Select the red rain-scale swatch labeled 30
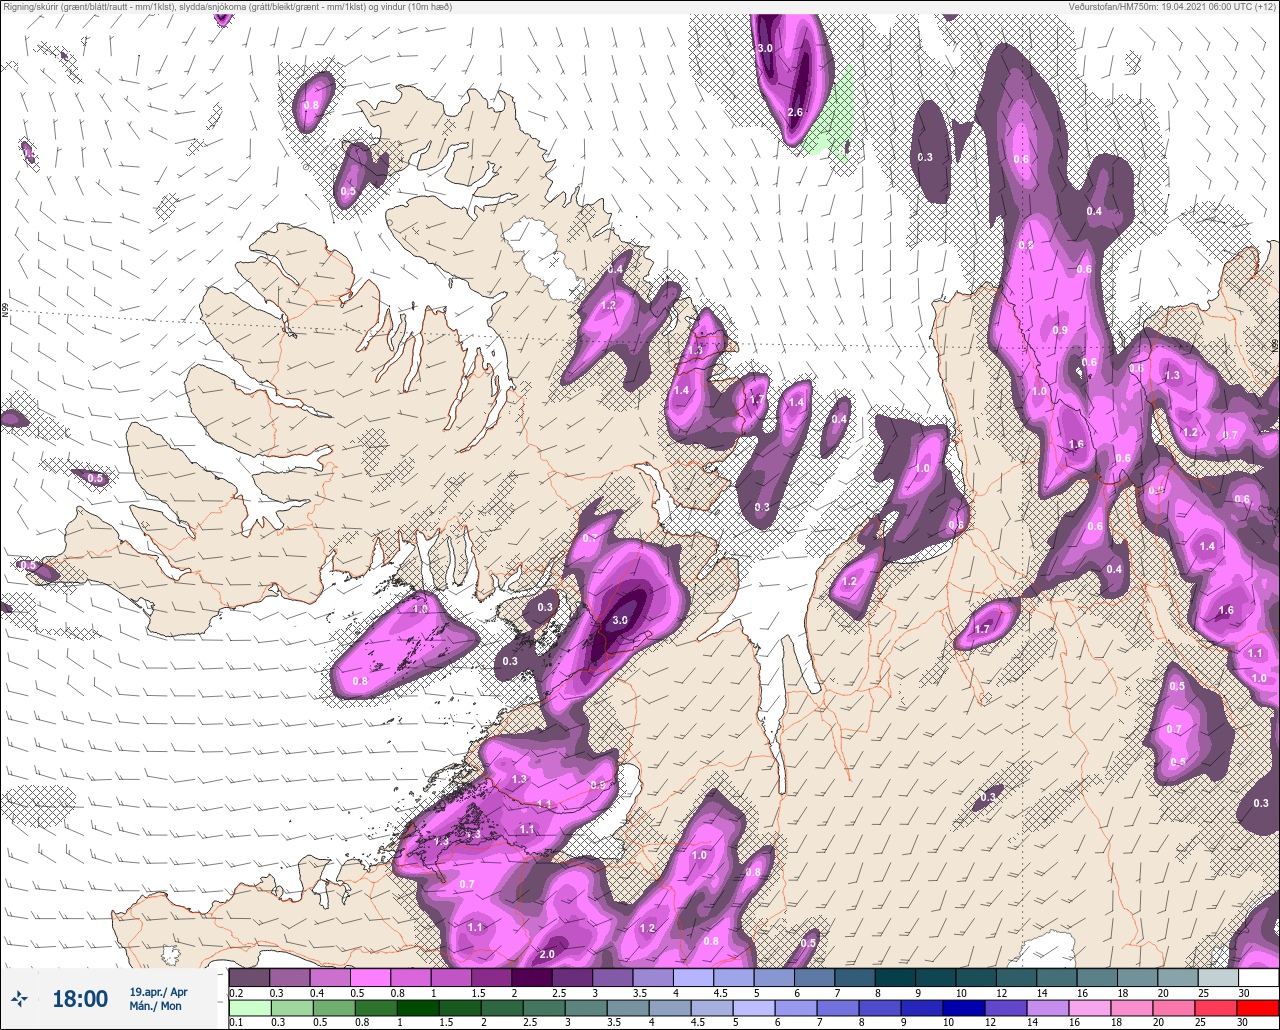The width and height of the screenshot is (1280, 1030). coord(1259,1007)
